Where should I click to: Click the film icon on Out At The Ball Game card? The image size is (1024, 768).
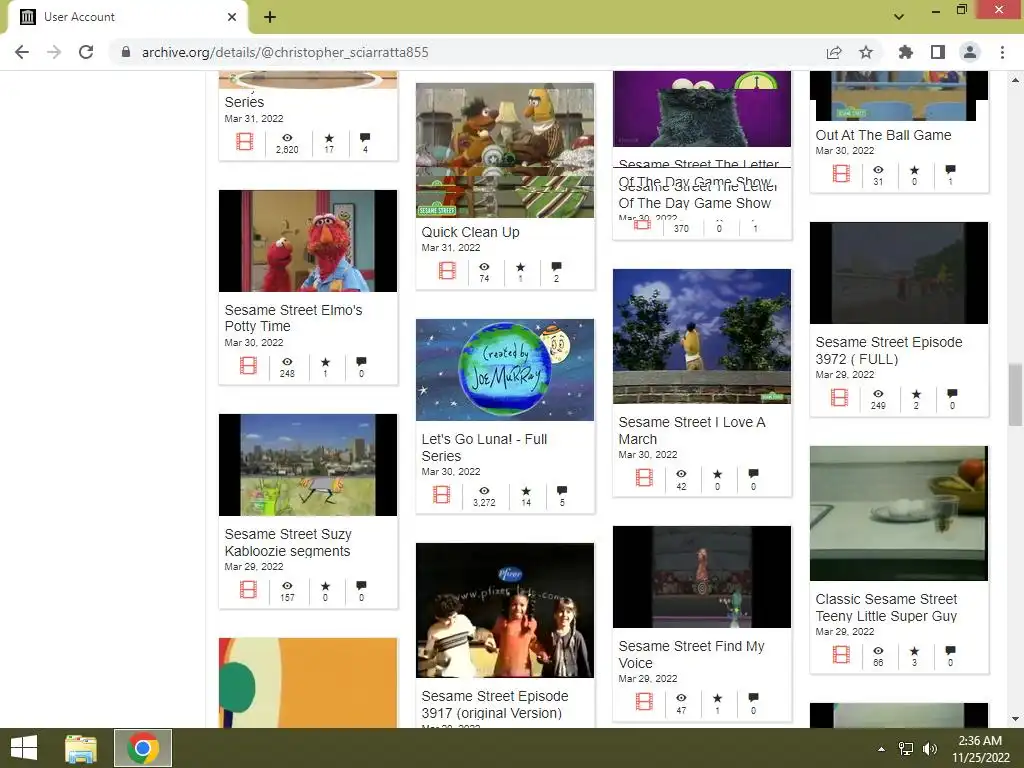click(x=841, y=174)
